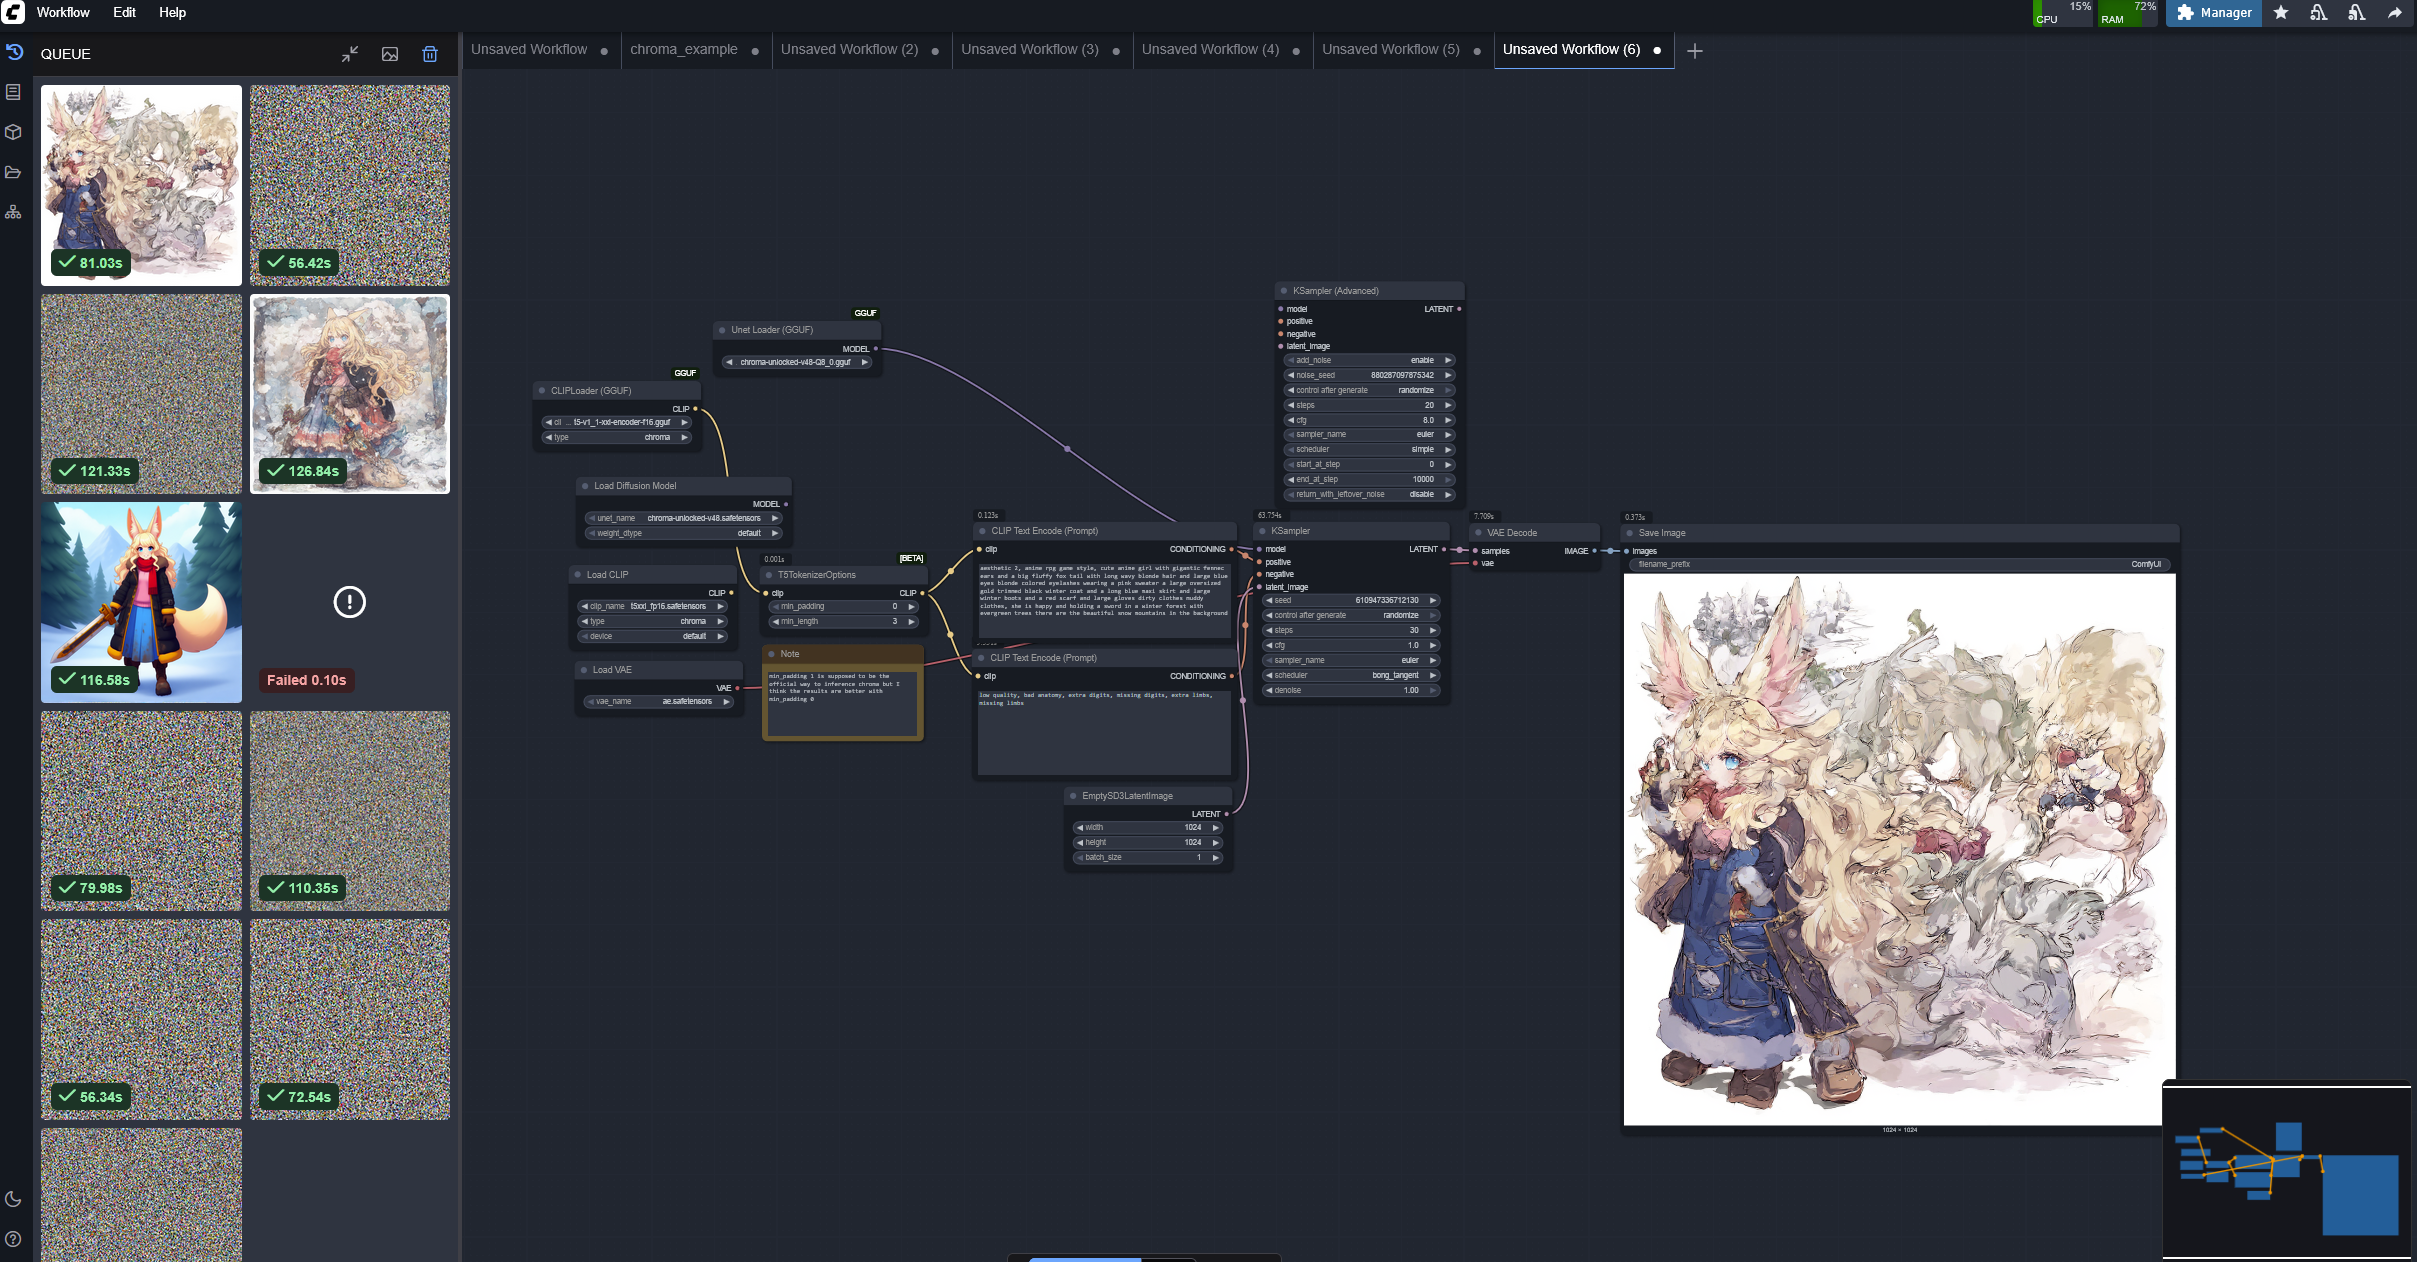Click the share arrow icon in toolbar
This screenshot has height=1262, width=2417.
[2395, 13]
